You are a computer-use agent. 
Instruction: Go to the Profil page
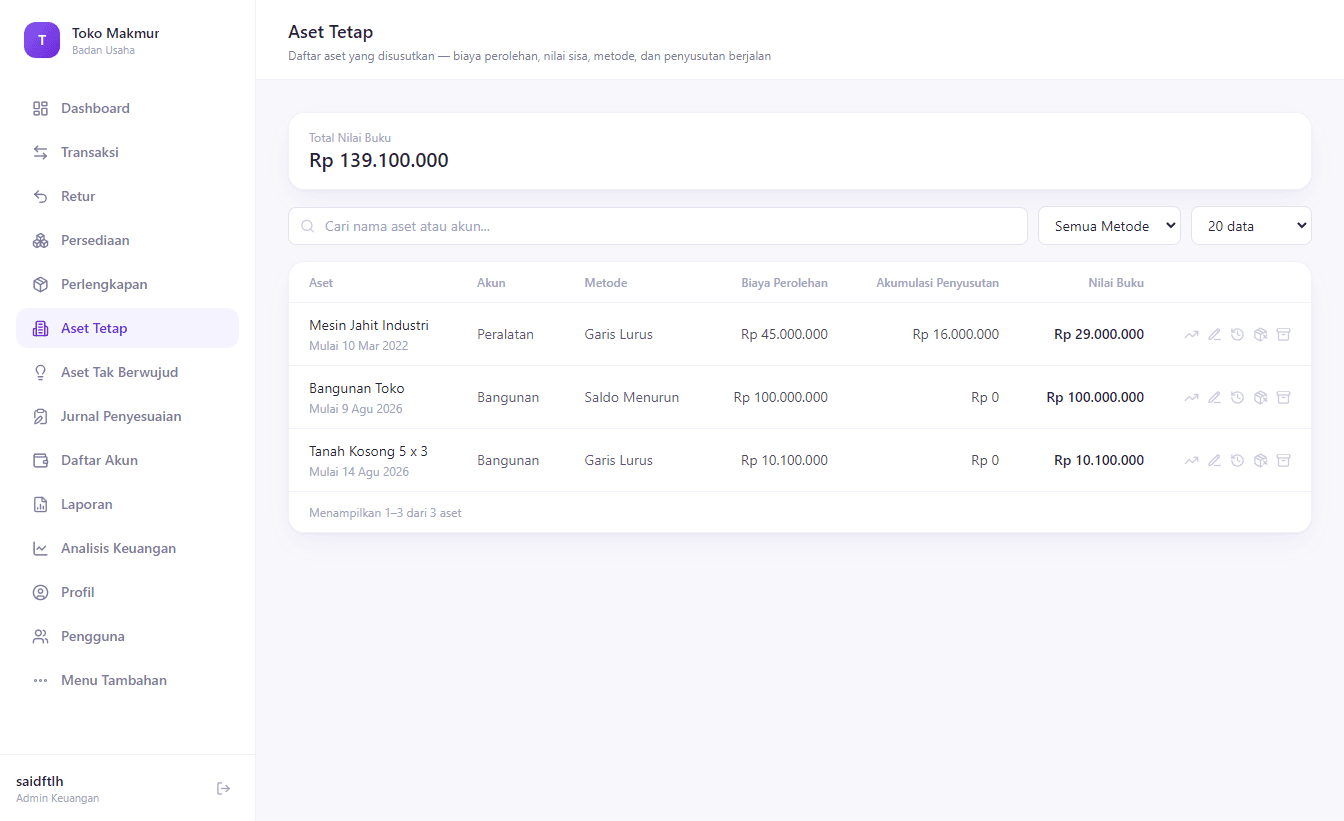[127, 592]
